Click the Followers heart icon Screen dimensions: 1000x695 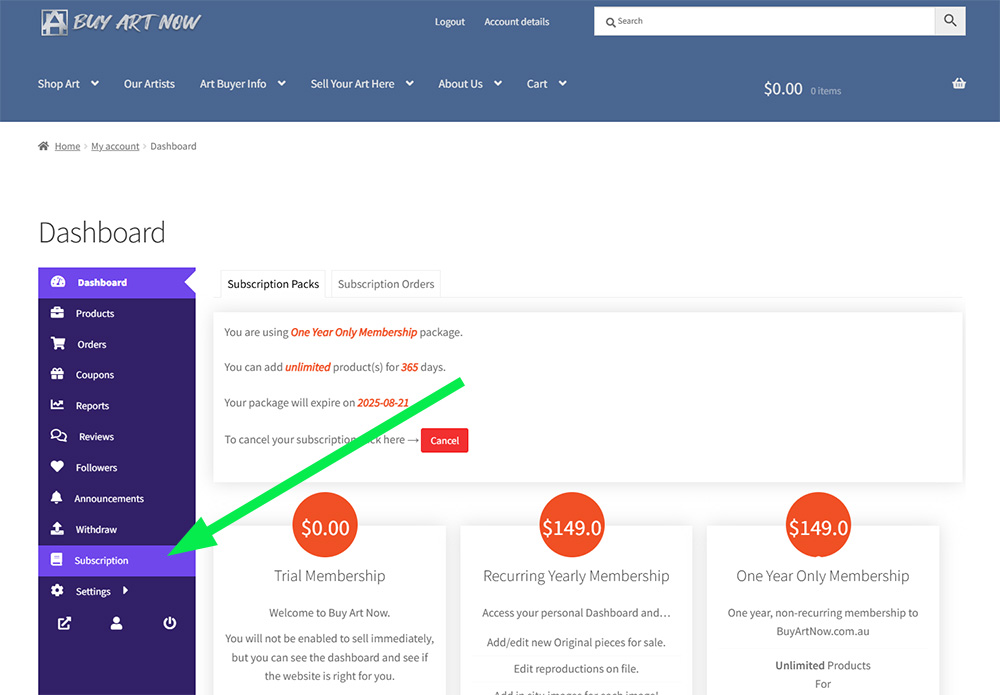click(x=57, y=467)
